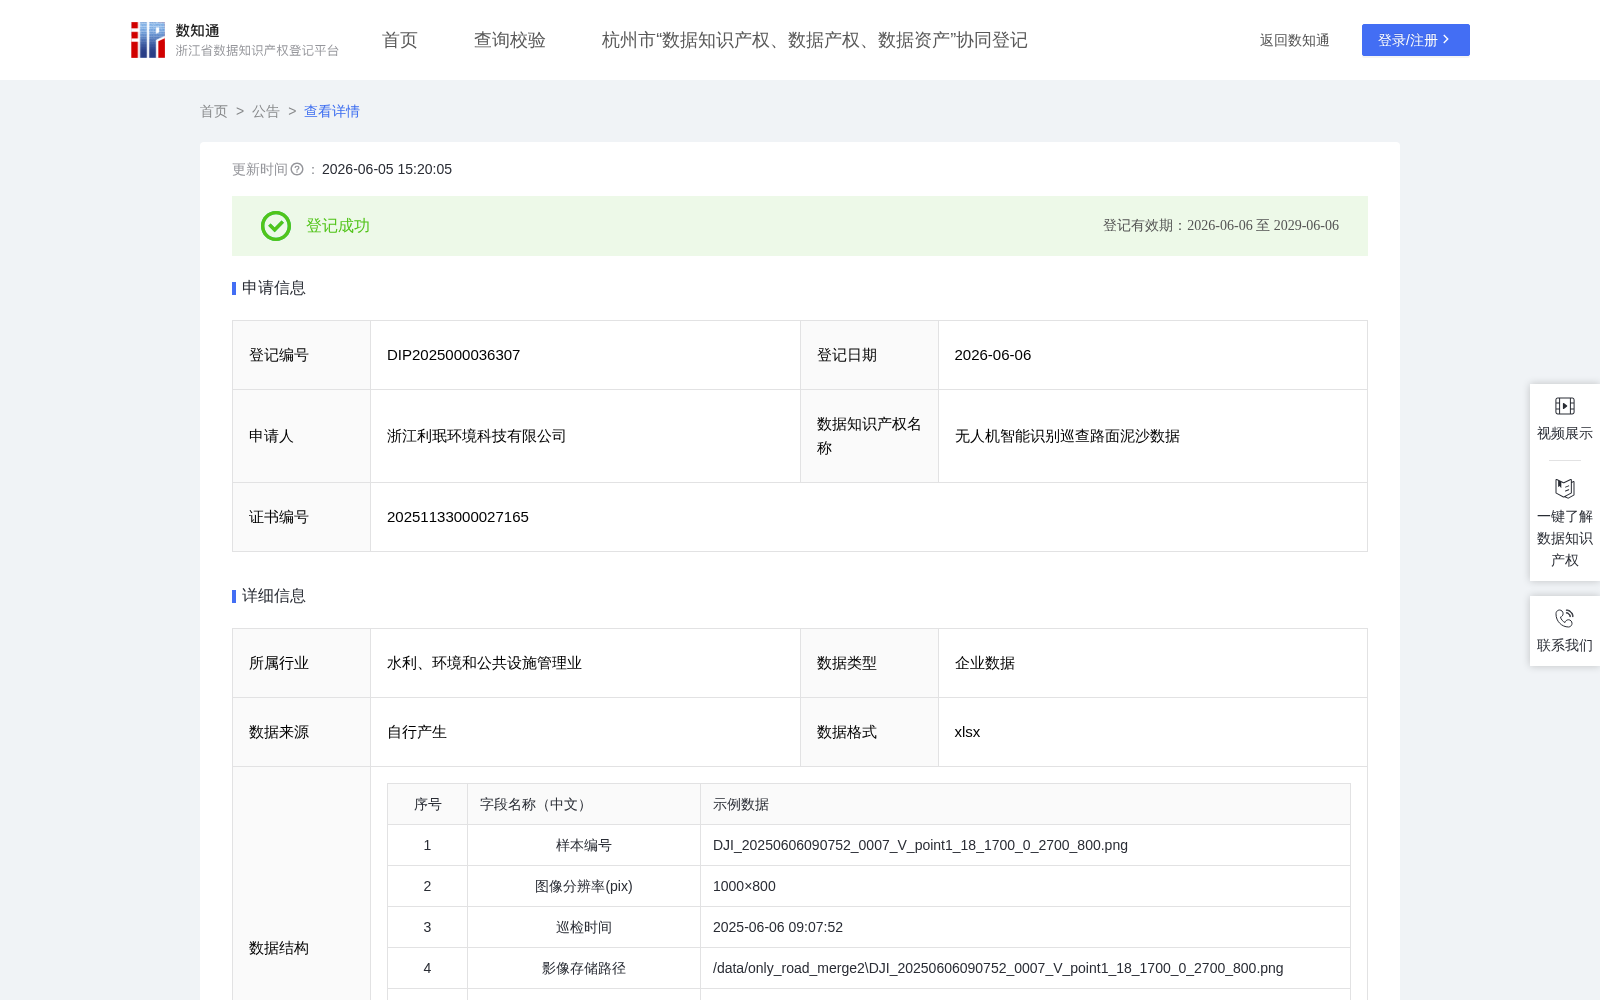
Task: Click the green 登记成功 checkmark icon
Action: [x=276, y=226]
